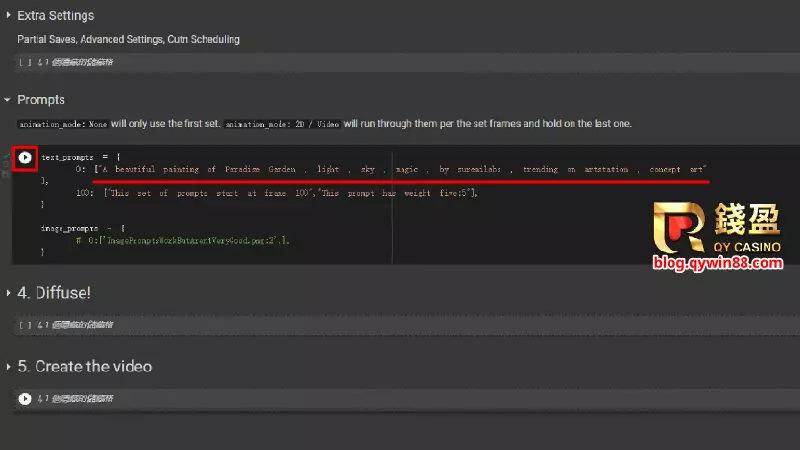Expand the Extra Settings section

tap(8, 16)
